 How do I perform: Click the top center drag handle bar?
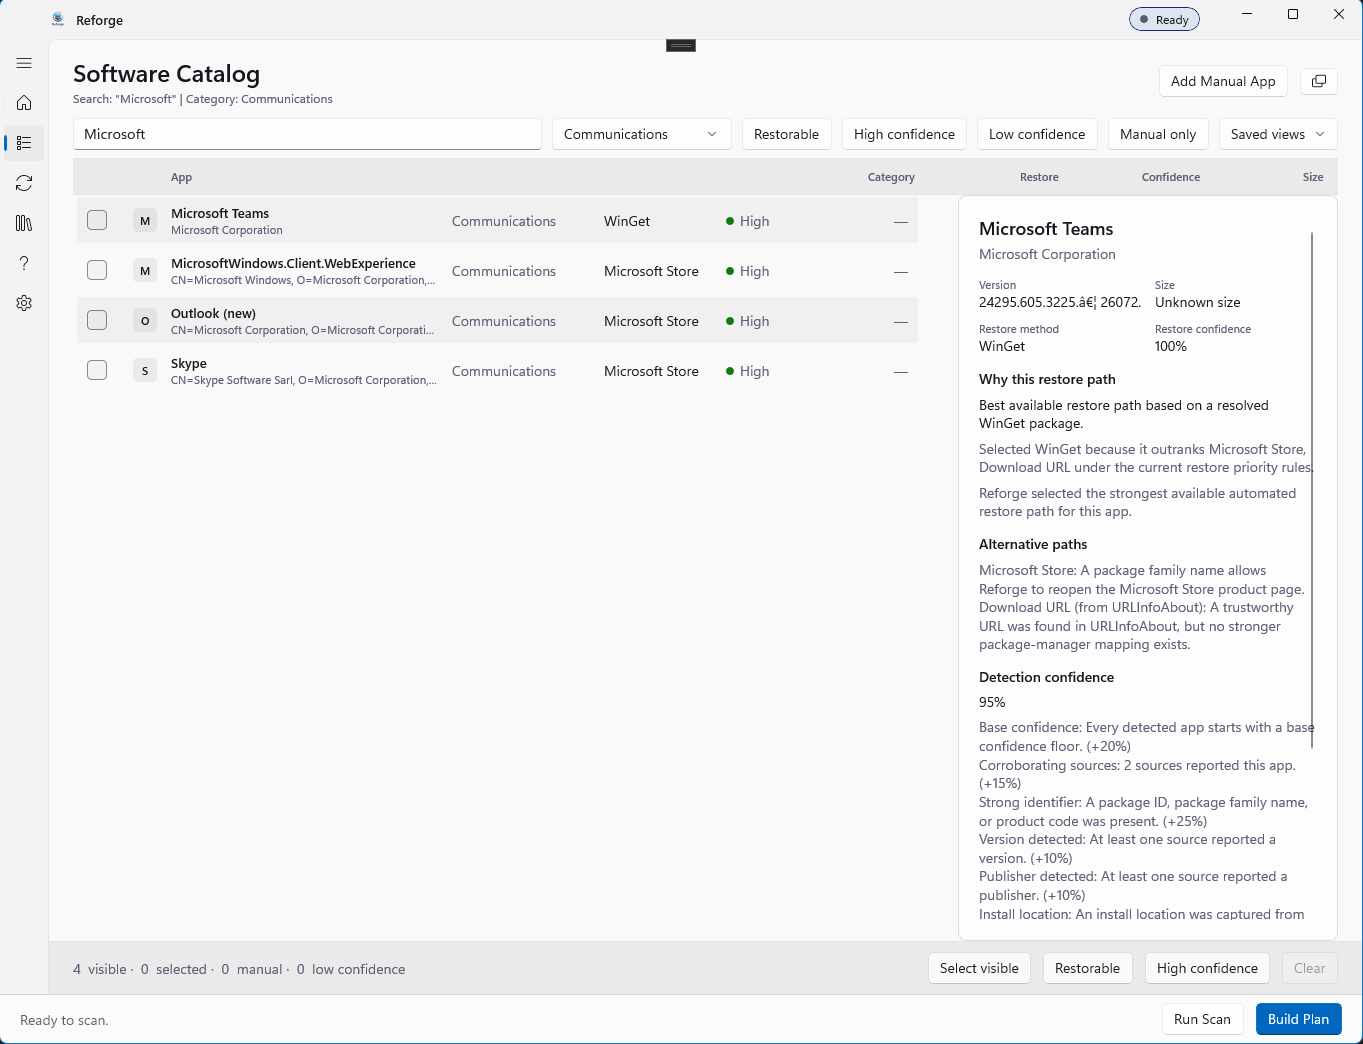[x=681, y=45]
